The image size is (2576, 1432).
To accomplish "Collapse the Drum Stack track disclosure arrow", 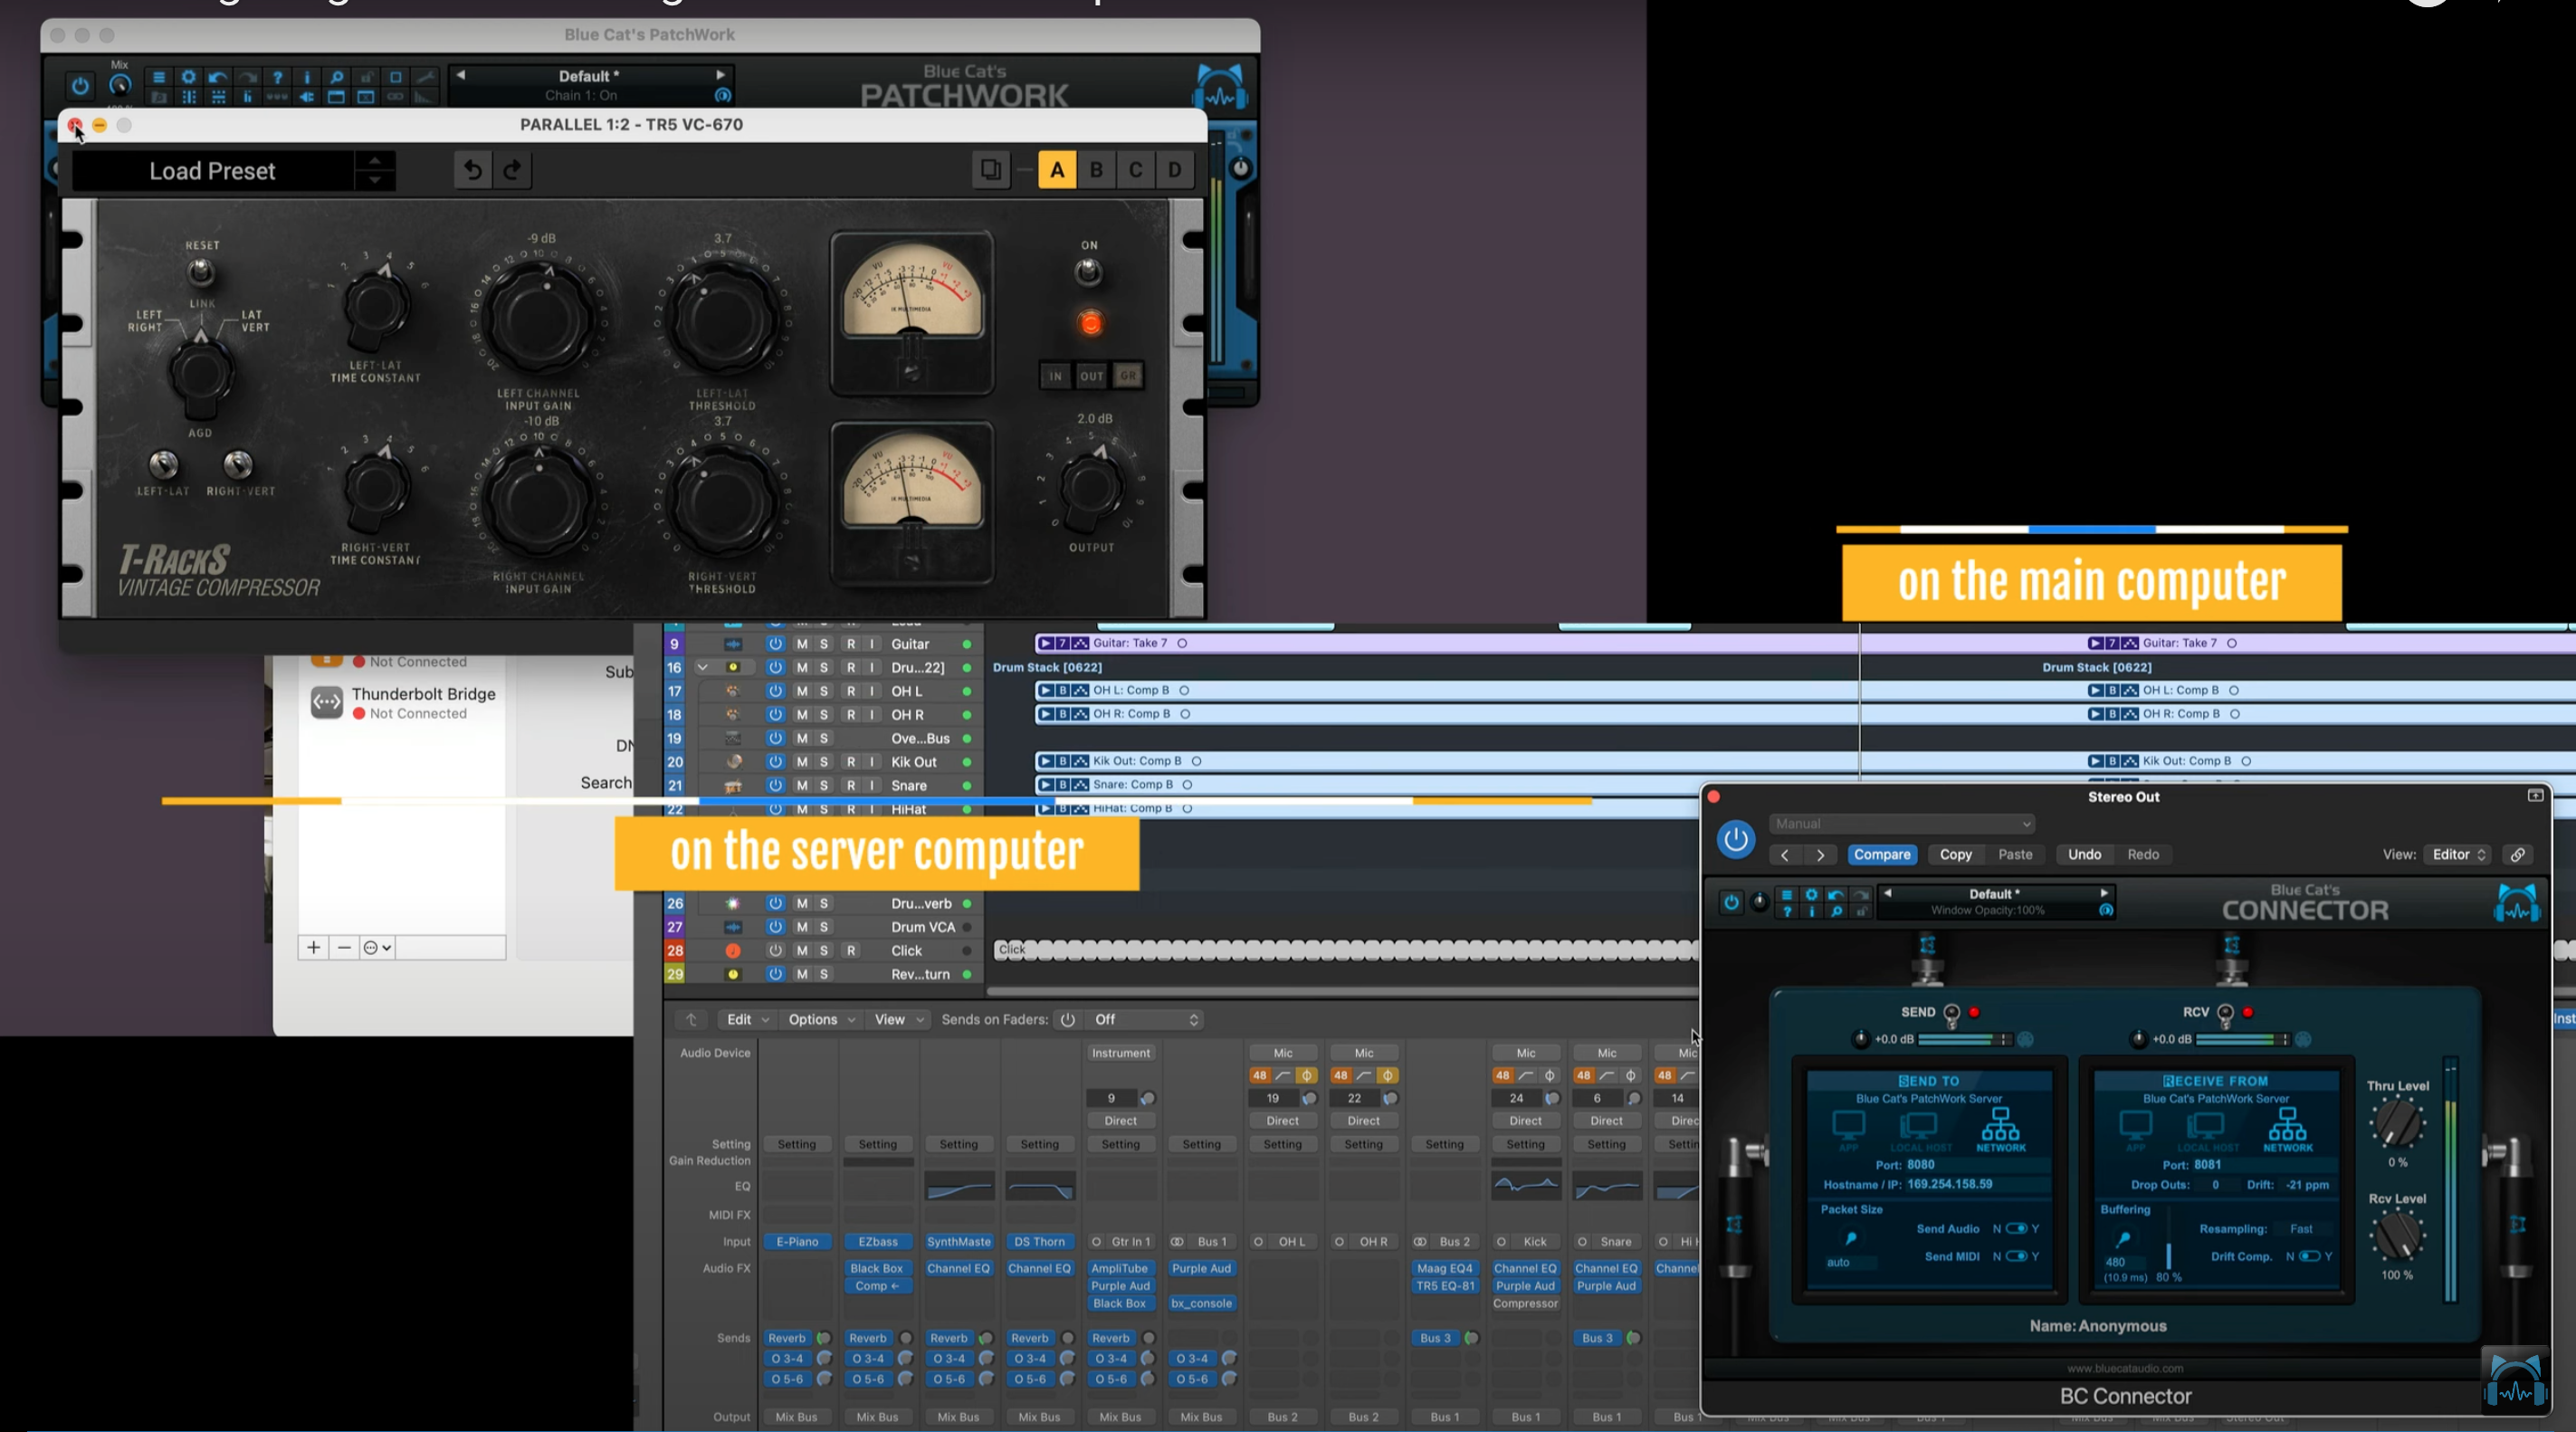I will click(x=702, y=668).
